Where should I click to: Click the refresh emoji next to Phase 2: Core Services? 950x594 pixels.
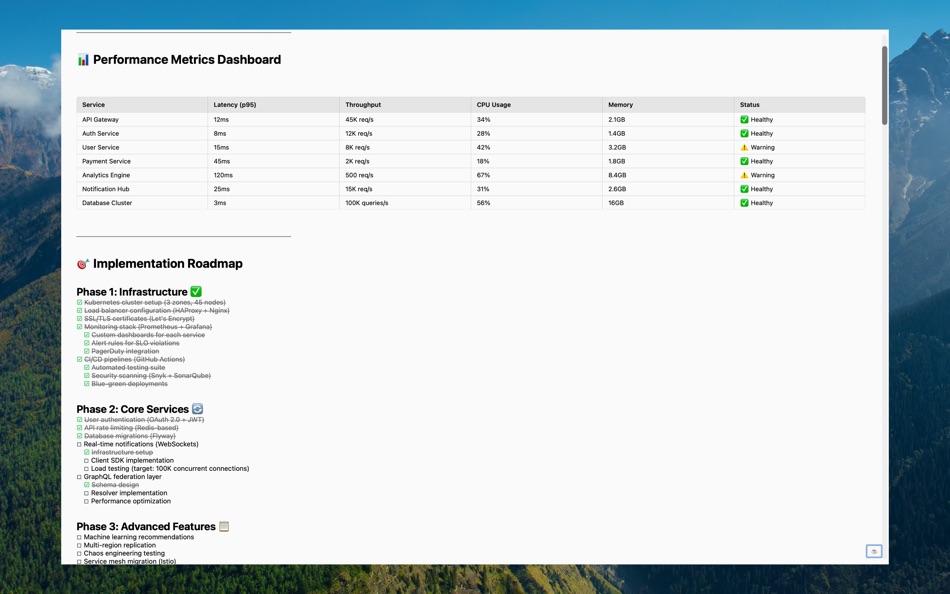pos(196,408)
